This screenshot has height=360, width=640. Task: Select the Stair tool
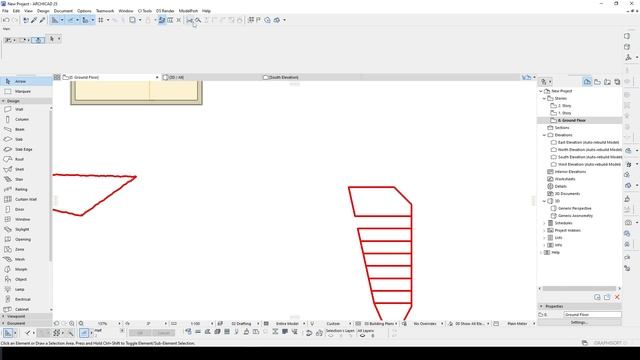point(26,179)
